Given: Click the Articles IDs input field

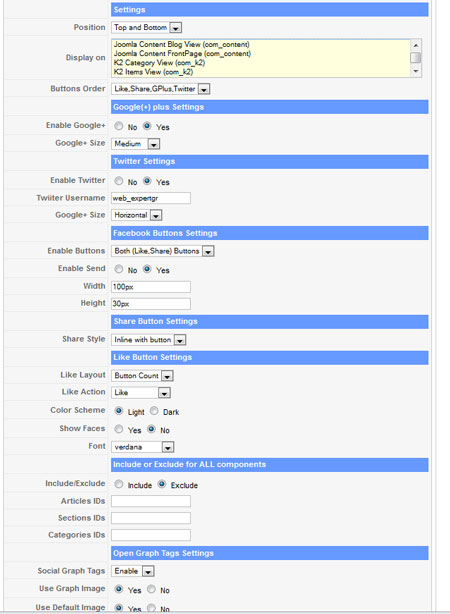Looking at the screenshot, I should point(151,501).
